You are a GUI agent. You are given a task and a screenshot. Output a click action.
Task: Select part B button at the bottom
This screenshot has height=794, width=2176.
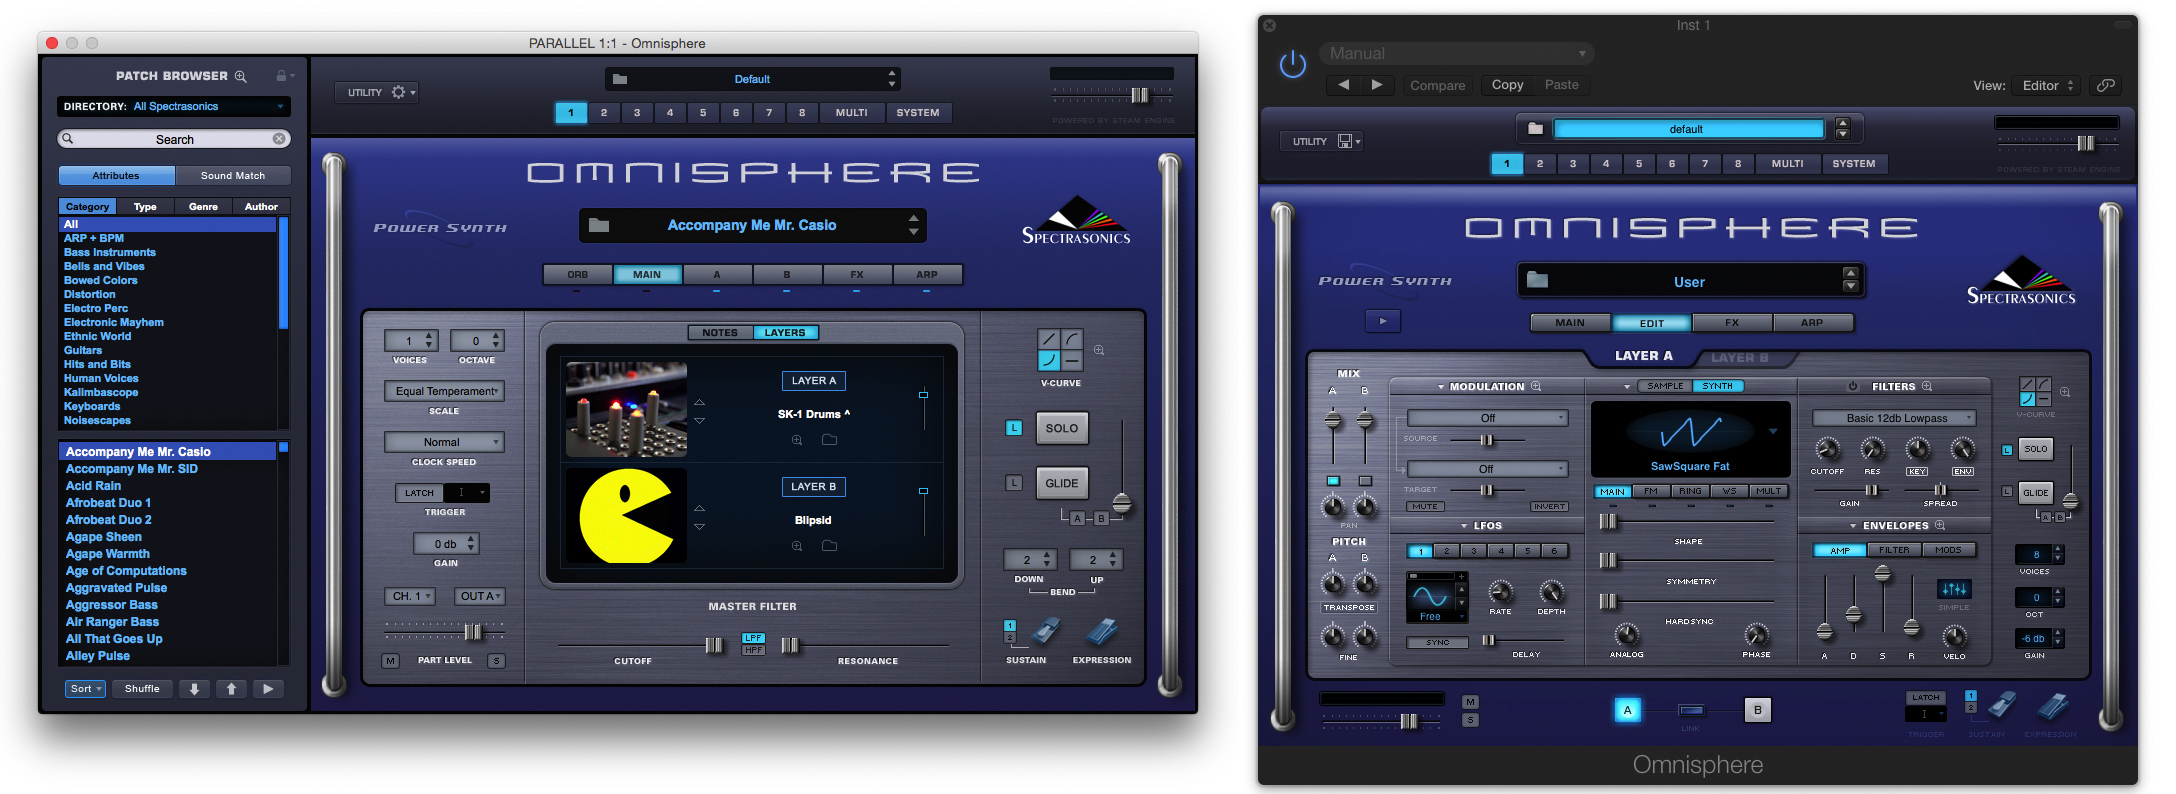1757,710
